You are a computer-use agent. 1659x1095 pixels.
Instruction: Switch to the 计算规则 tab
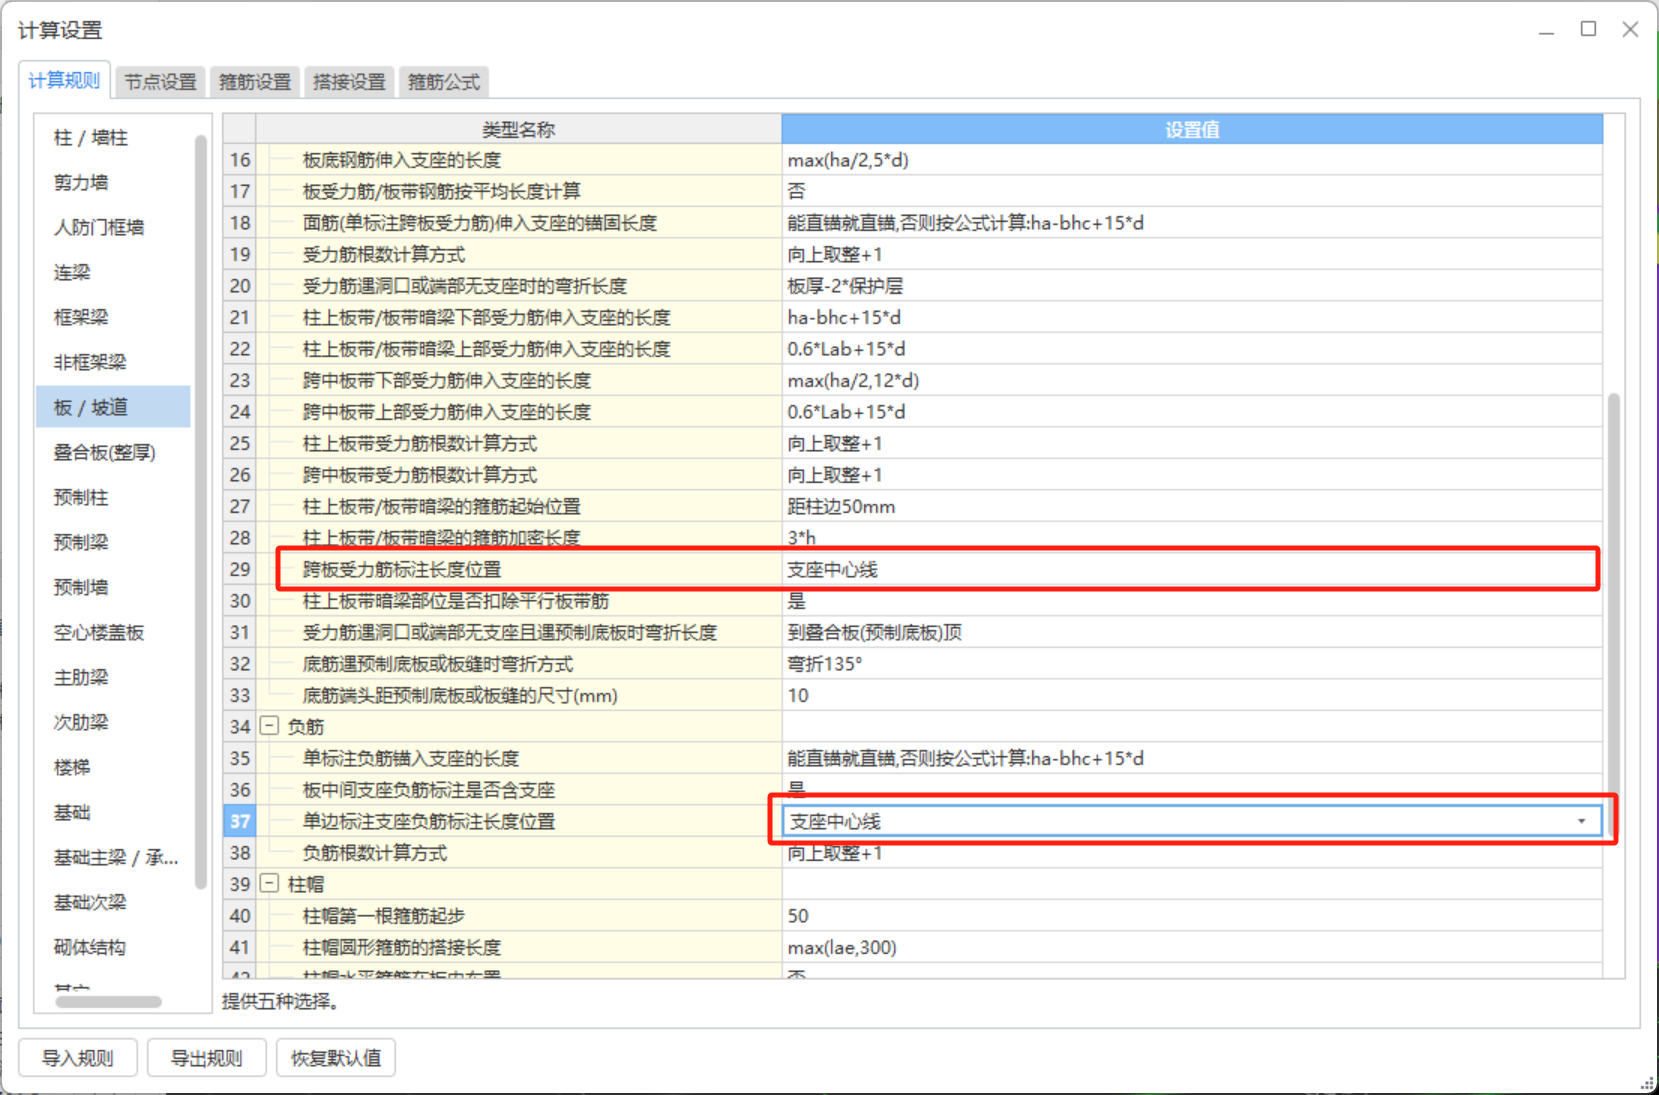click(64, 81)
